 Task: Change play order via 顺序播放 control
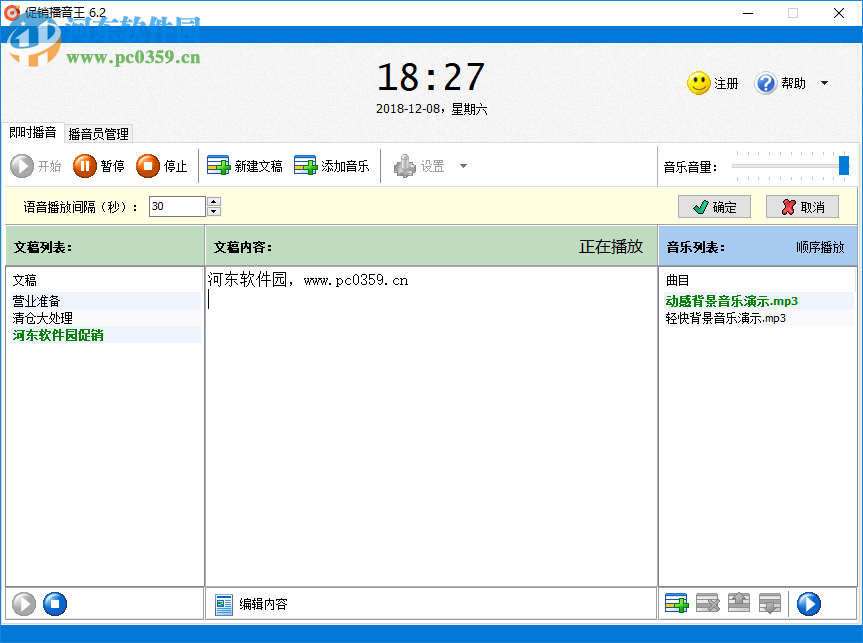pos(821,246)
